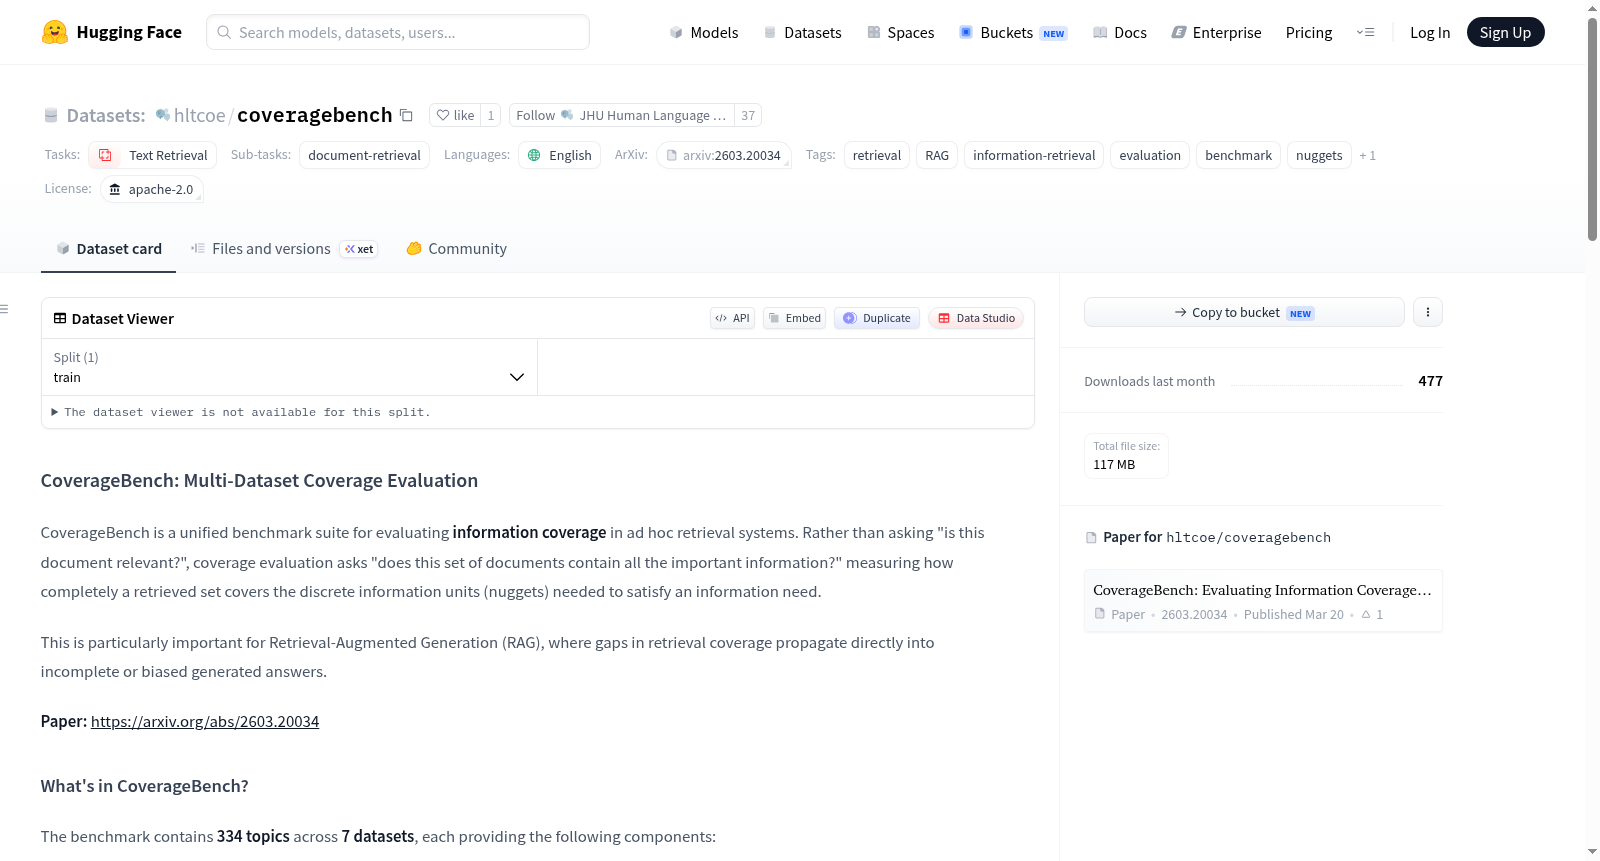
Task: Toggle like on the coveragebench dataset
Action: [455, 115]
